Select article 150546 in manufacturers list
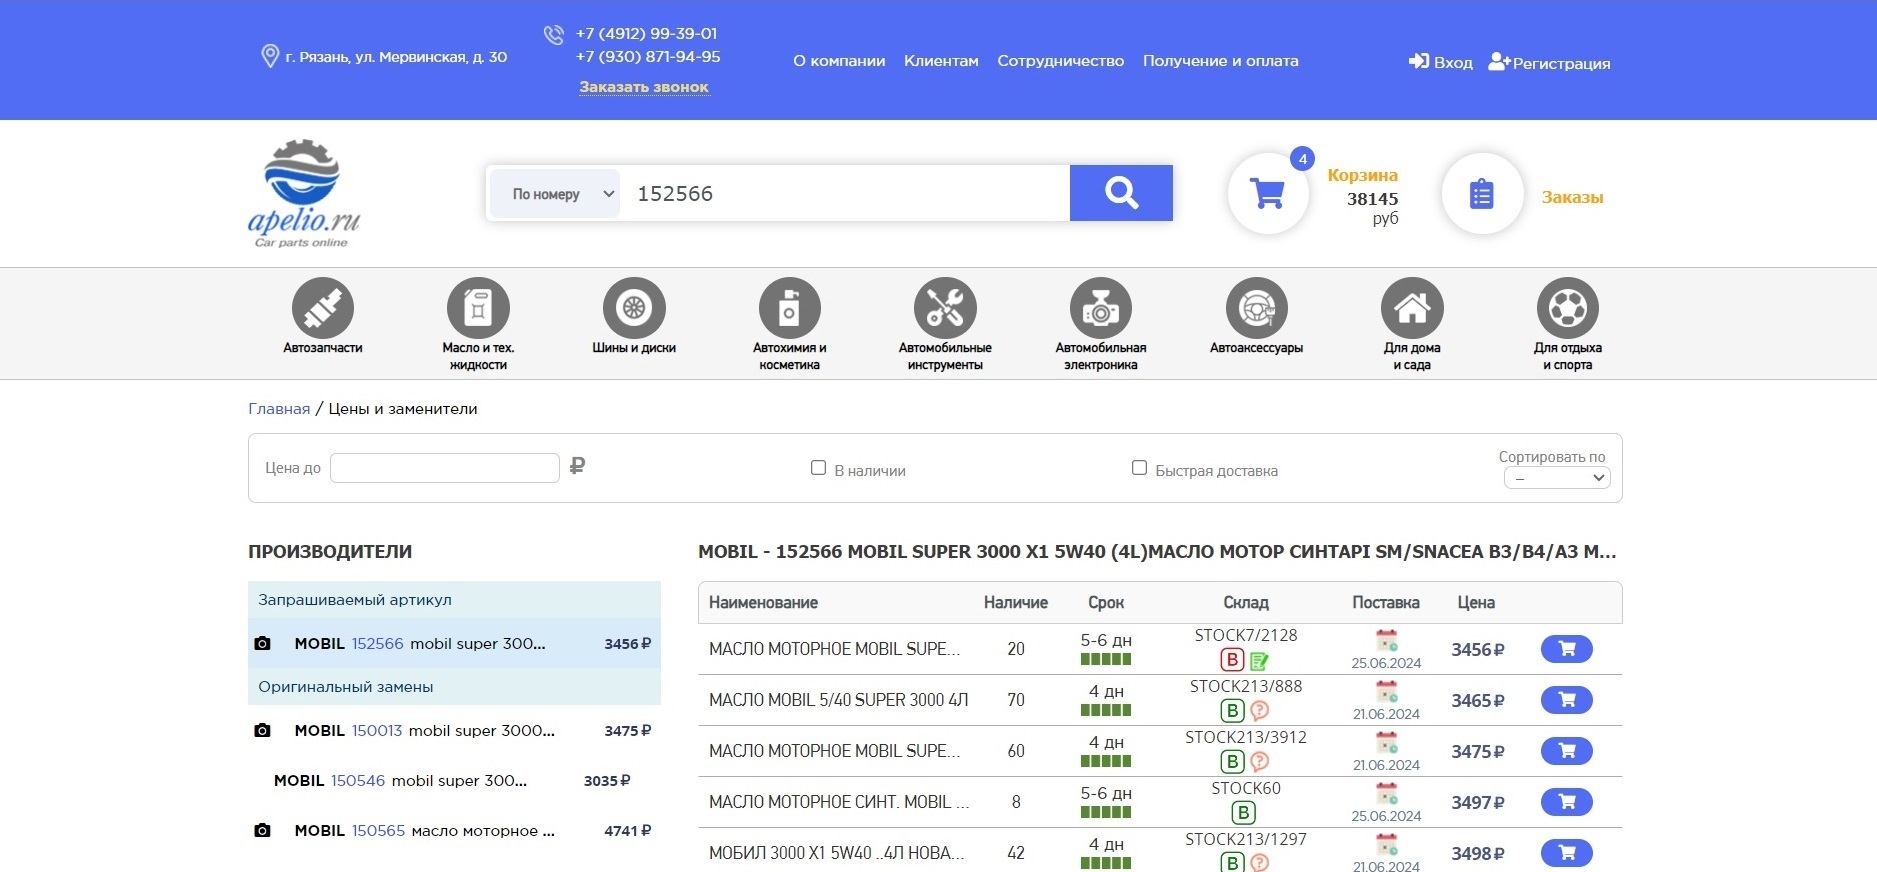1877x872 pixels. tap(358, 781)
